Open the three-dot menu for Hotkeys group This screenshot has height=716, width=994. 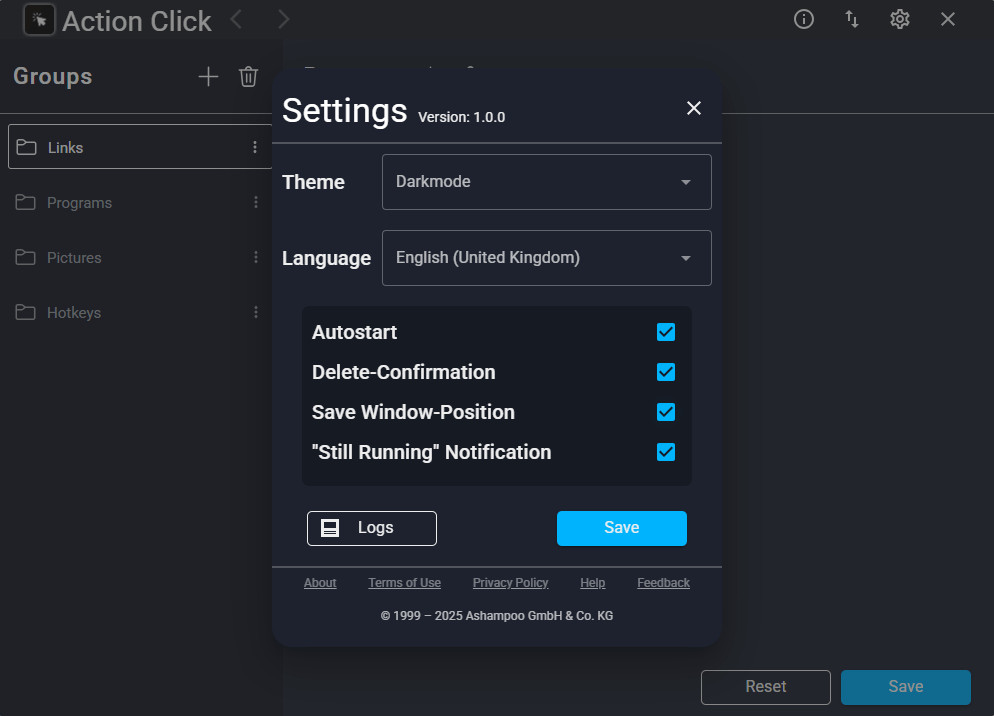[255, 312]
